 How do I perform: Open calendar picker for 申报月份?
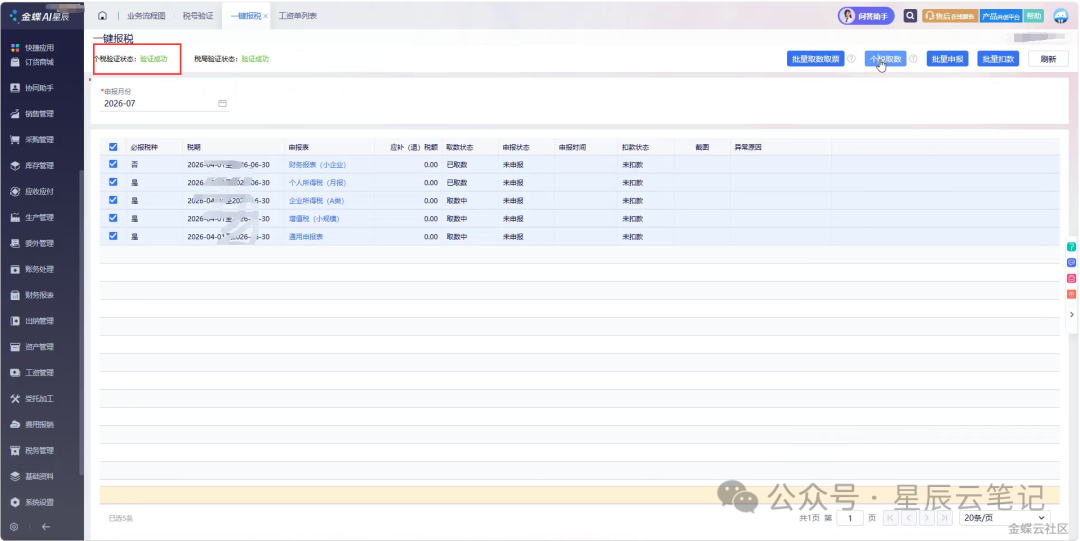tap(222, 103)
